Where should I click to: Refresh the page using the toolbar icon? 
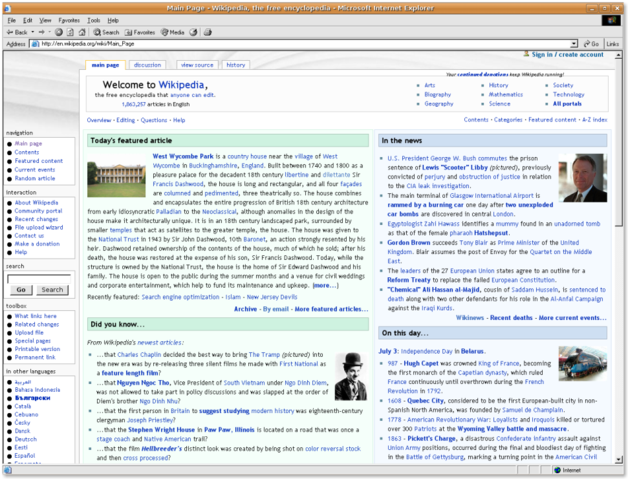coord(71,32)
